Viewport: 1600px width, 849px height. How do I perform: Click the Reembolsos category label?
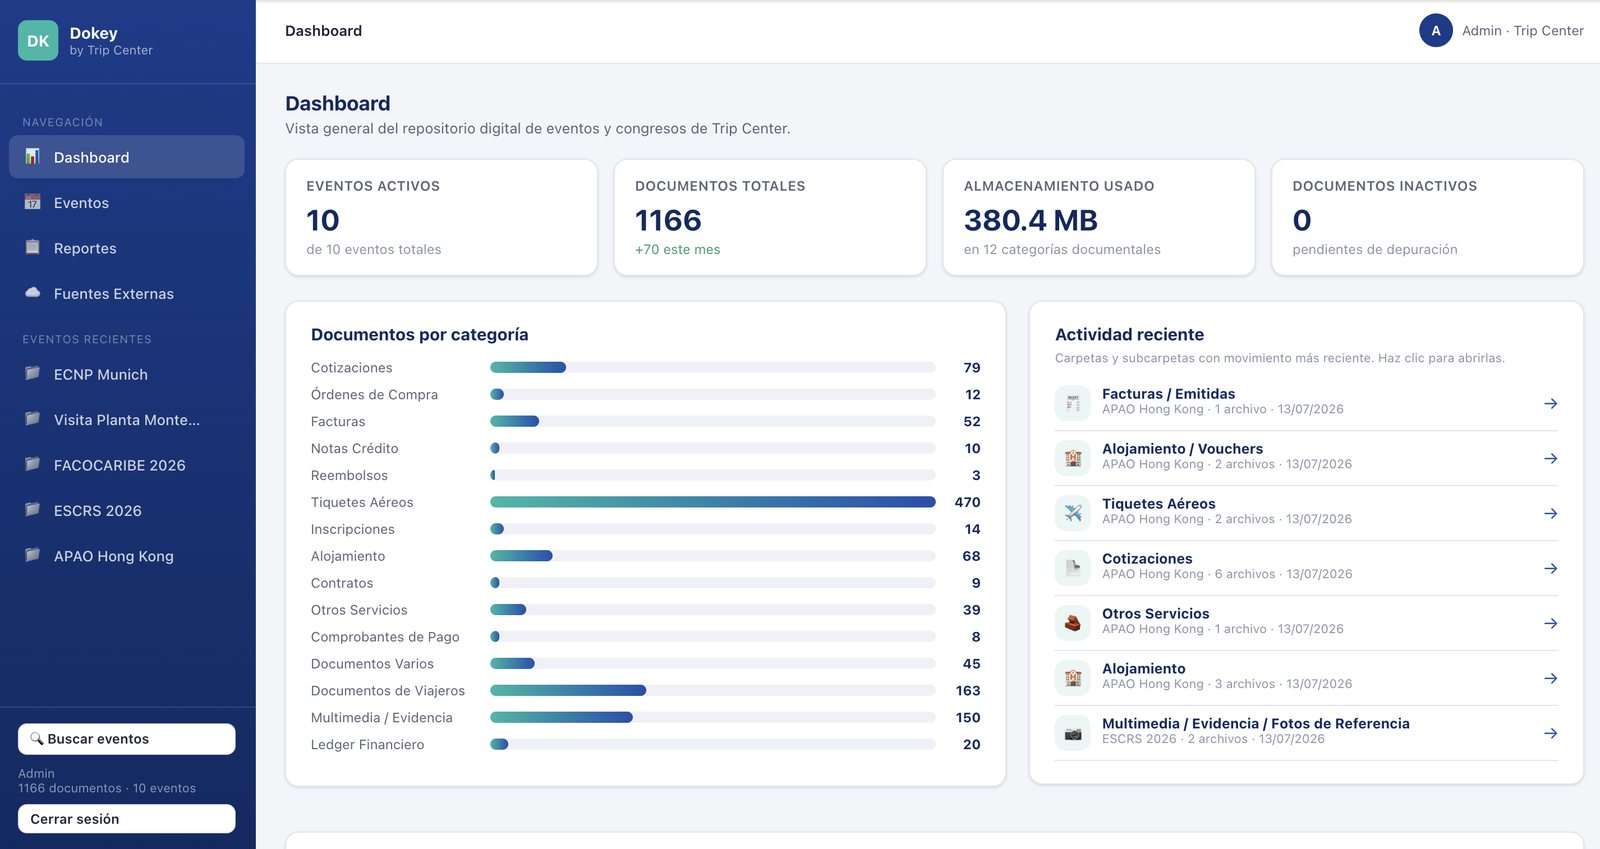tap(349, 476)
